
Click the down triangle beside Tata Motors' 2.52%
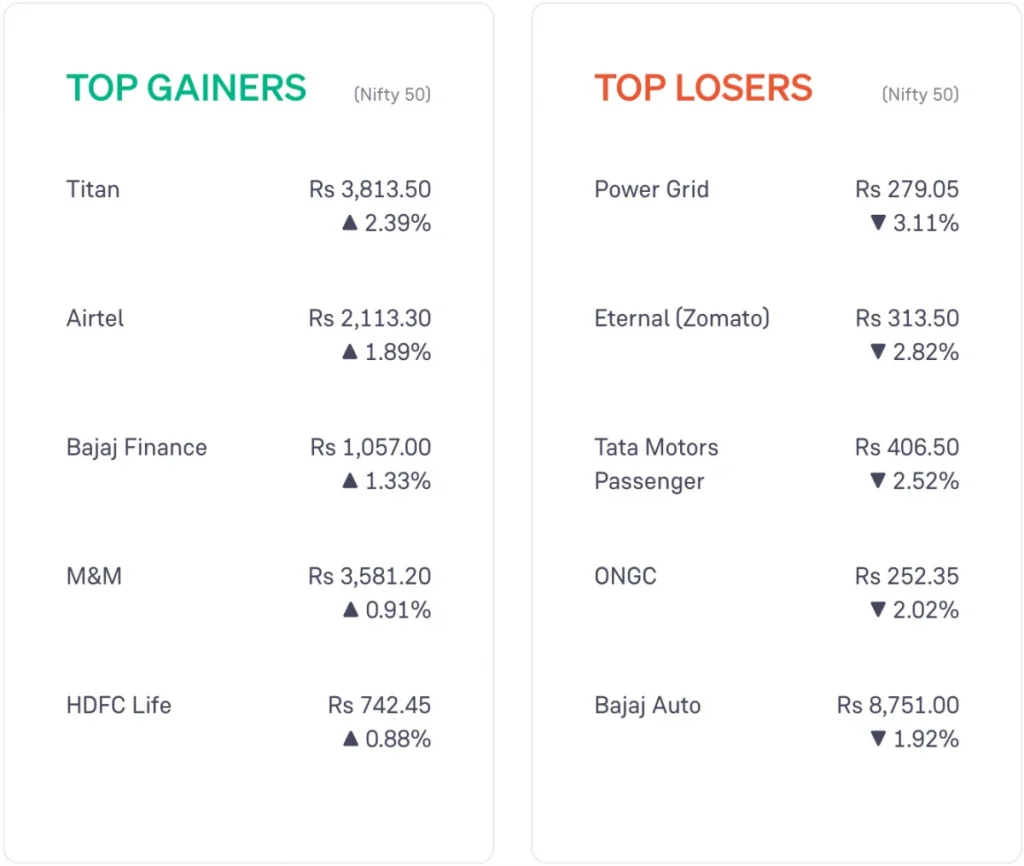point(878,481)
